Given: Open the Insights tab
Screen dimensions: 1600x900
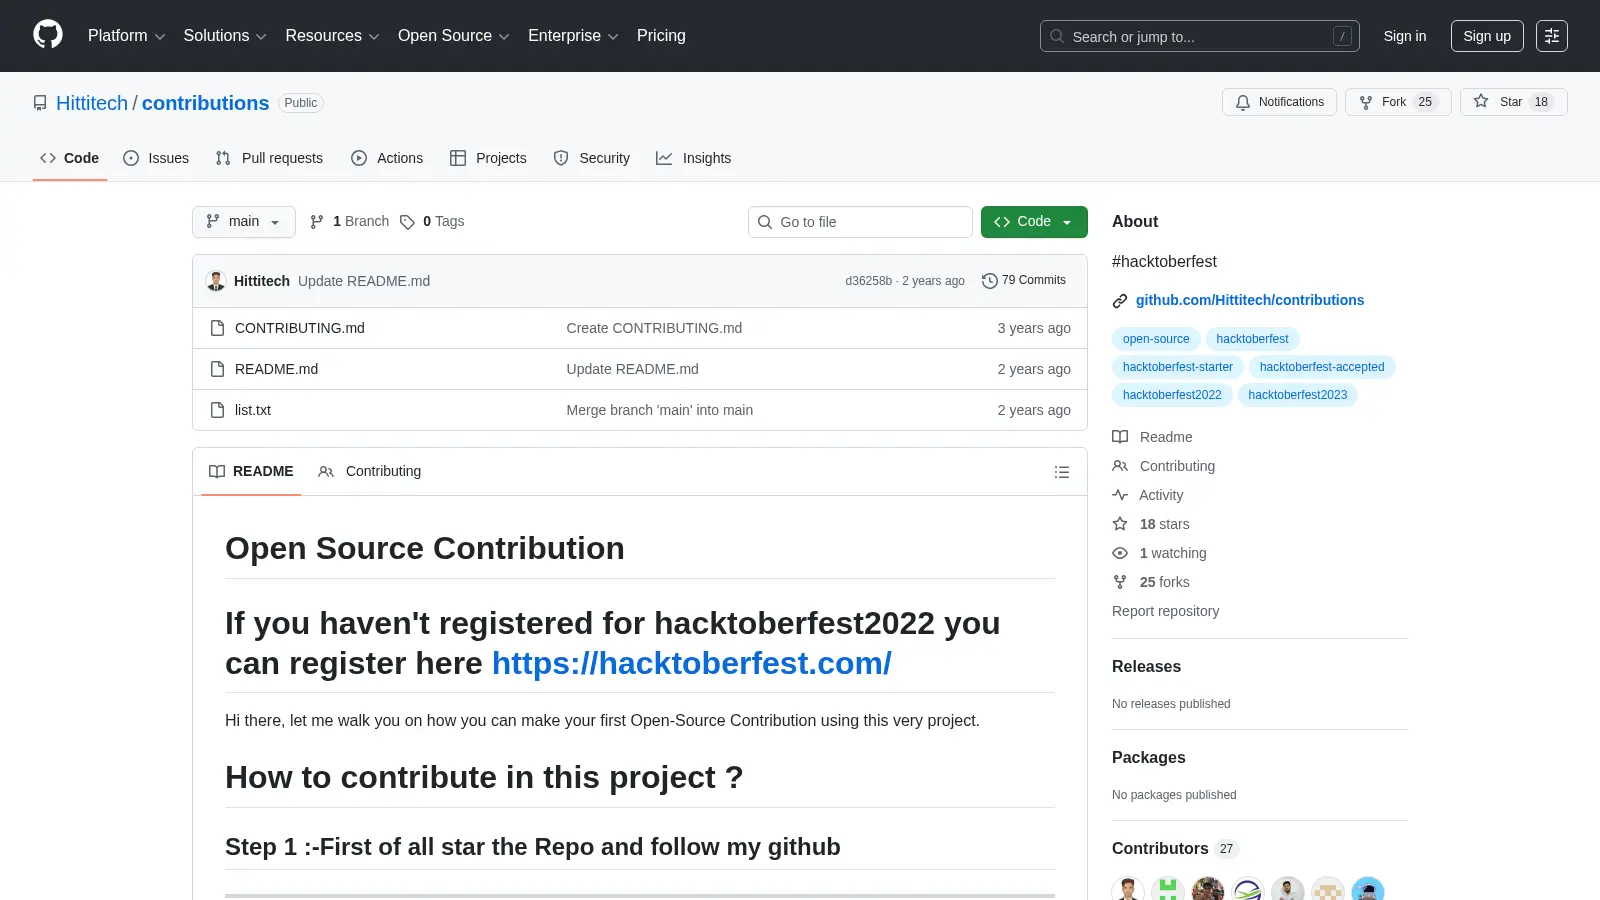Looking at the screenshot, I should coord(693,158).
